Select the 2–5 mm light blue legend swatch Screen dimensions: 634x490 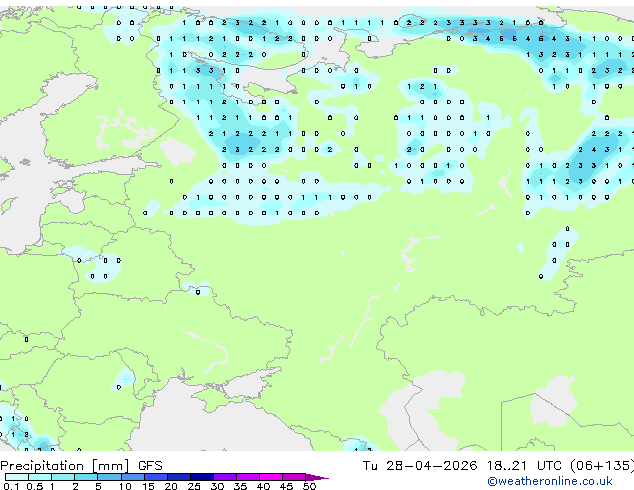(x=86, y=477)
